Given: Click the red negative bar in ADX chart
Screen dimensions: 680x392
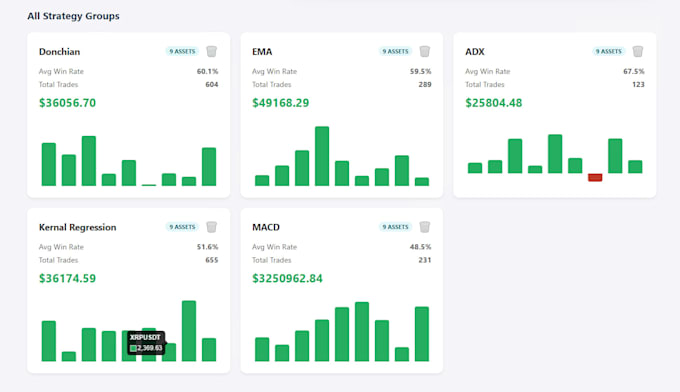Looking at the screenshot, I should click(x=595, y=177).
